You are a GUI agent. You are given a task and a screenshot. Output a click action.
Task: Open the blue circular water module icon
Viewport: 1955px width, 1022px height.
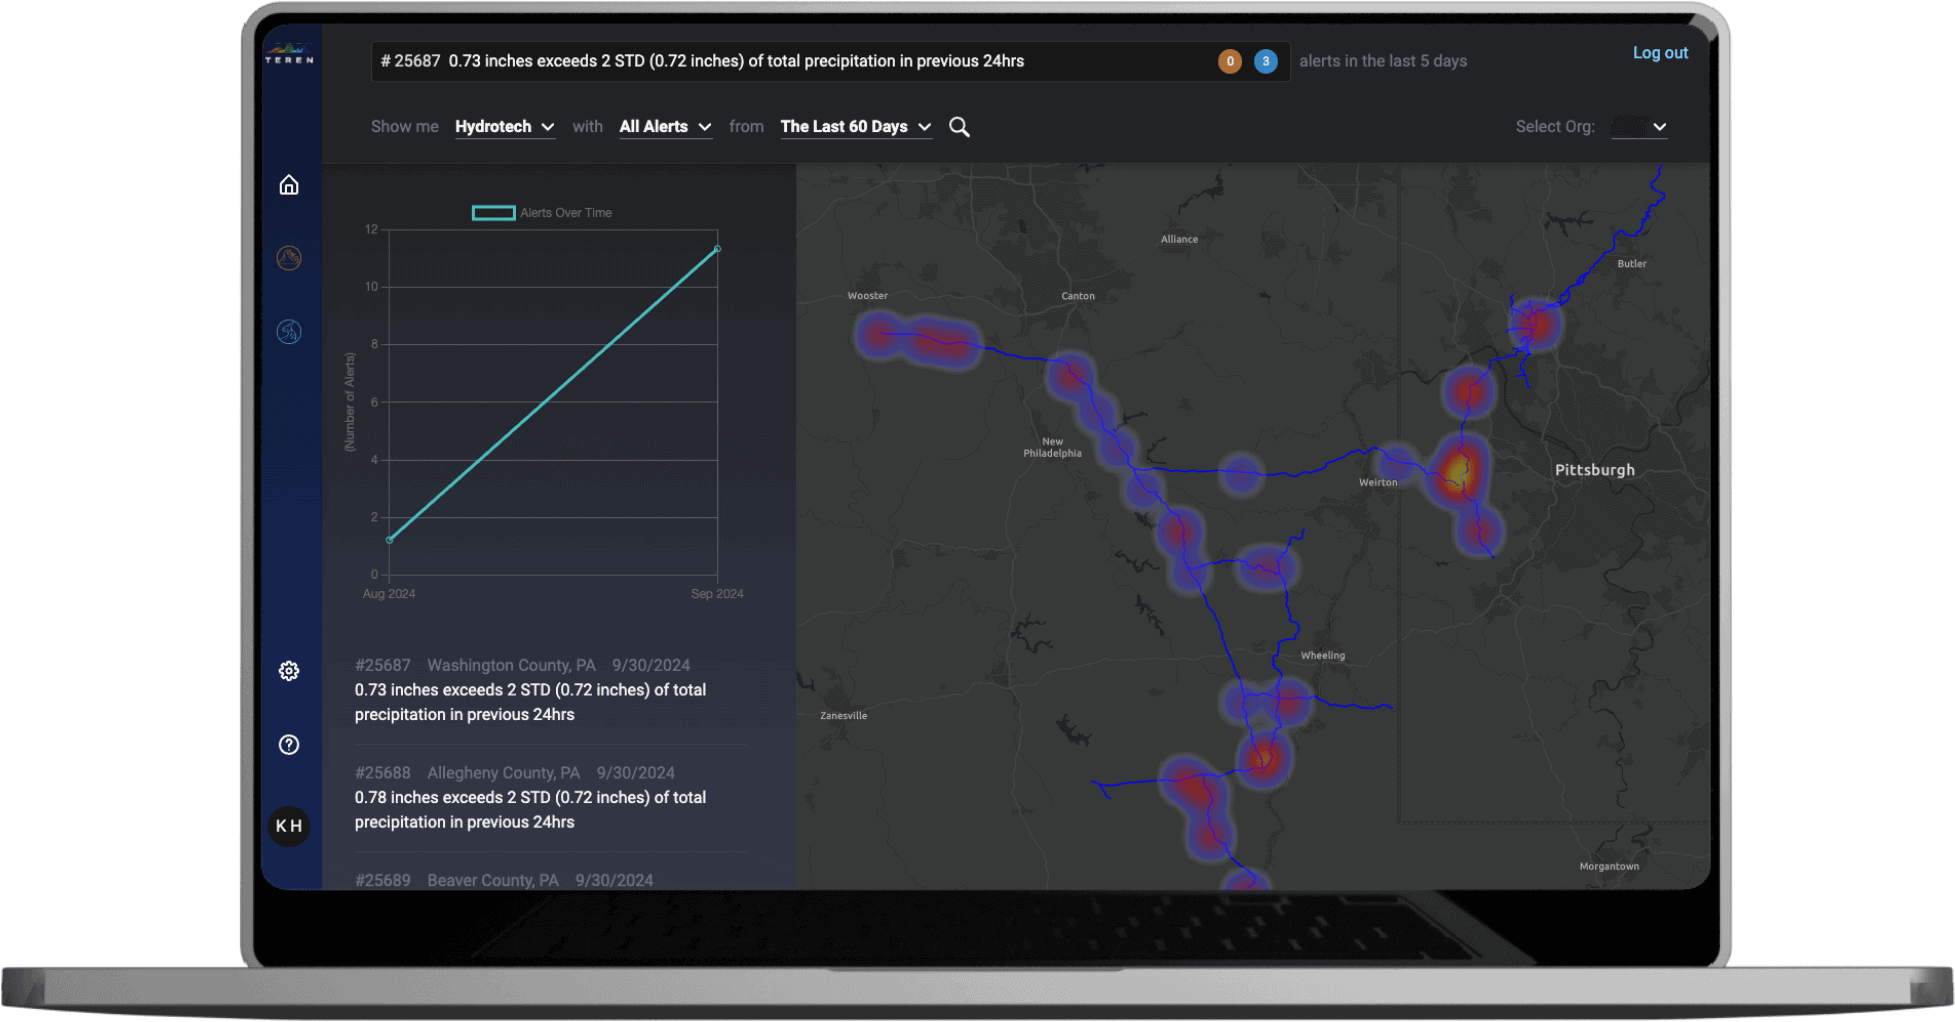click(x=289, y=332)
